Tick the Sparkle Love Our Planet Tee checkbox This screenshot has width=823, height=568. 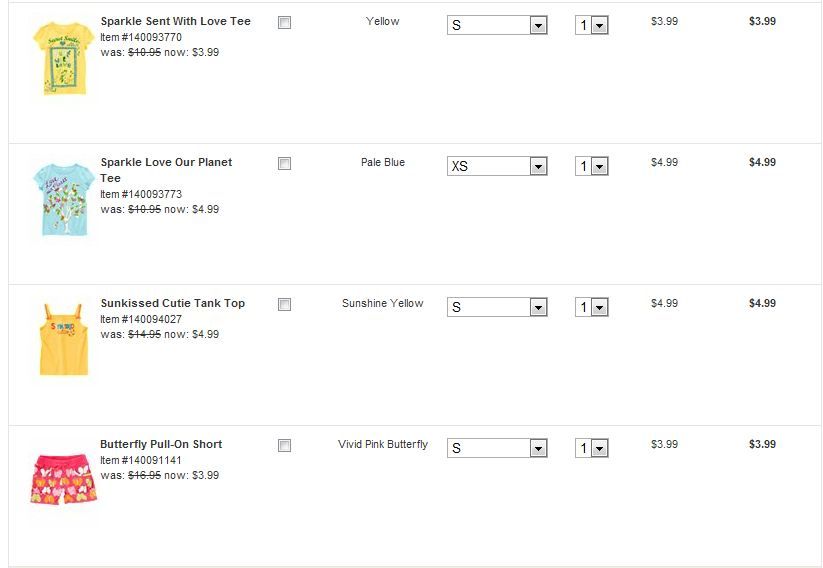pyautogui.click(x=284, y=164)
